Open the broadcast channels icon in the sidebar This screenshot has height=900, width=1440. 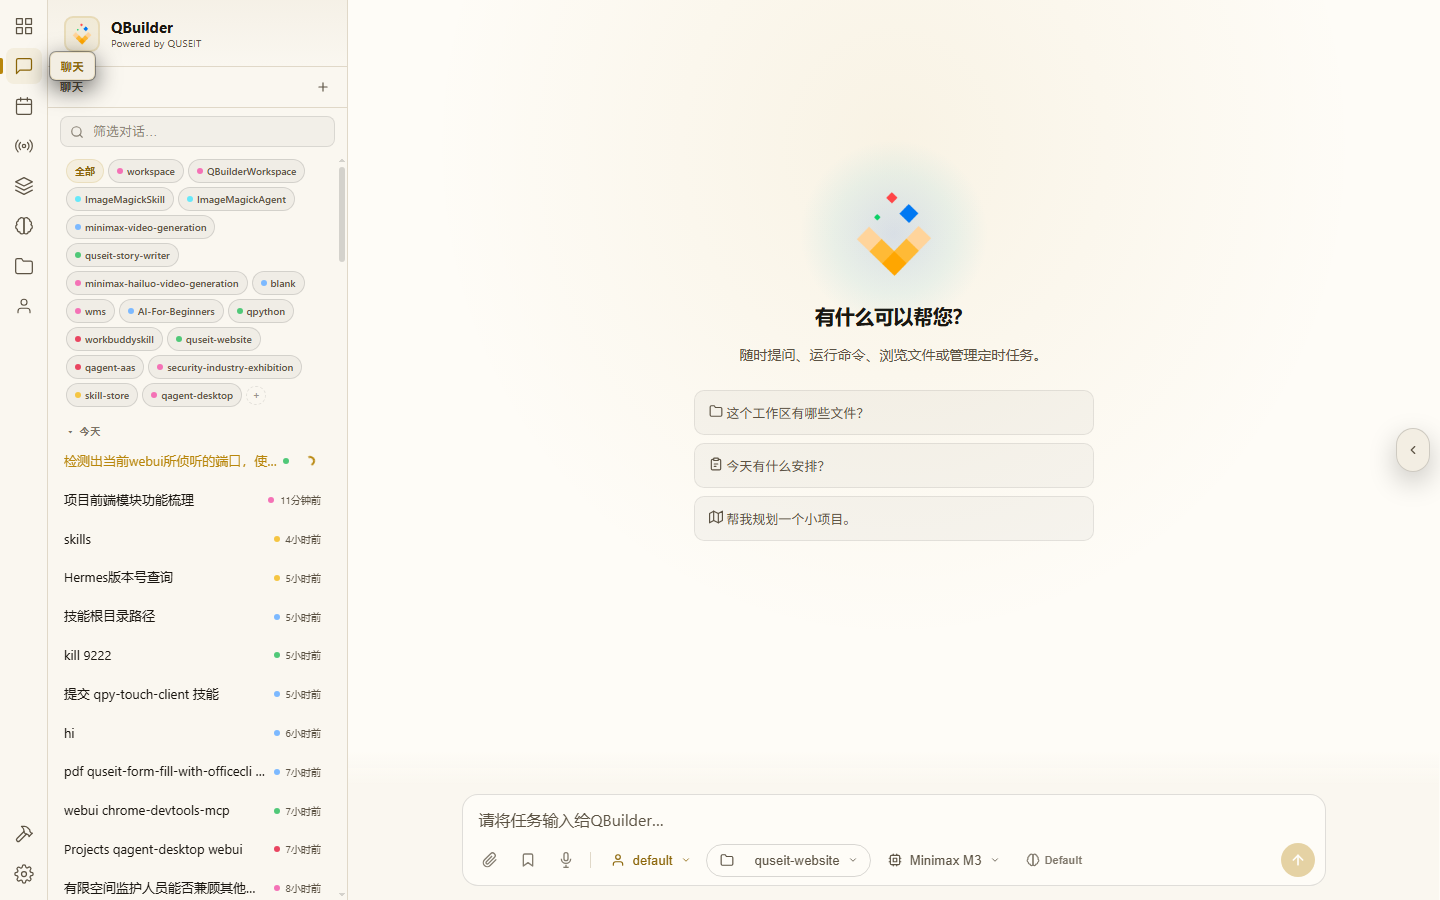pyautogui.click(x=24, y=146)
